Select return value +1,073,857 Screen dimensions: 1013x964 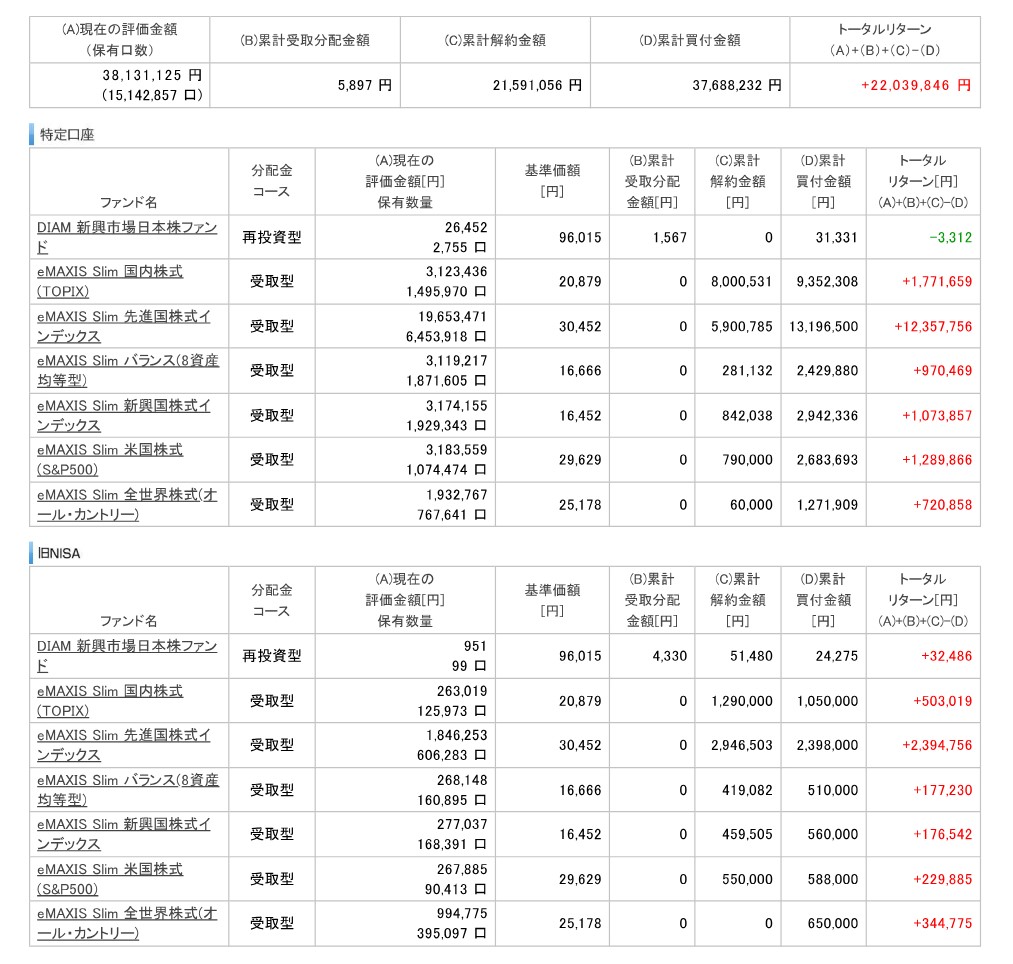[x=937, y=416]
